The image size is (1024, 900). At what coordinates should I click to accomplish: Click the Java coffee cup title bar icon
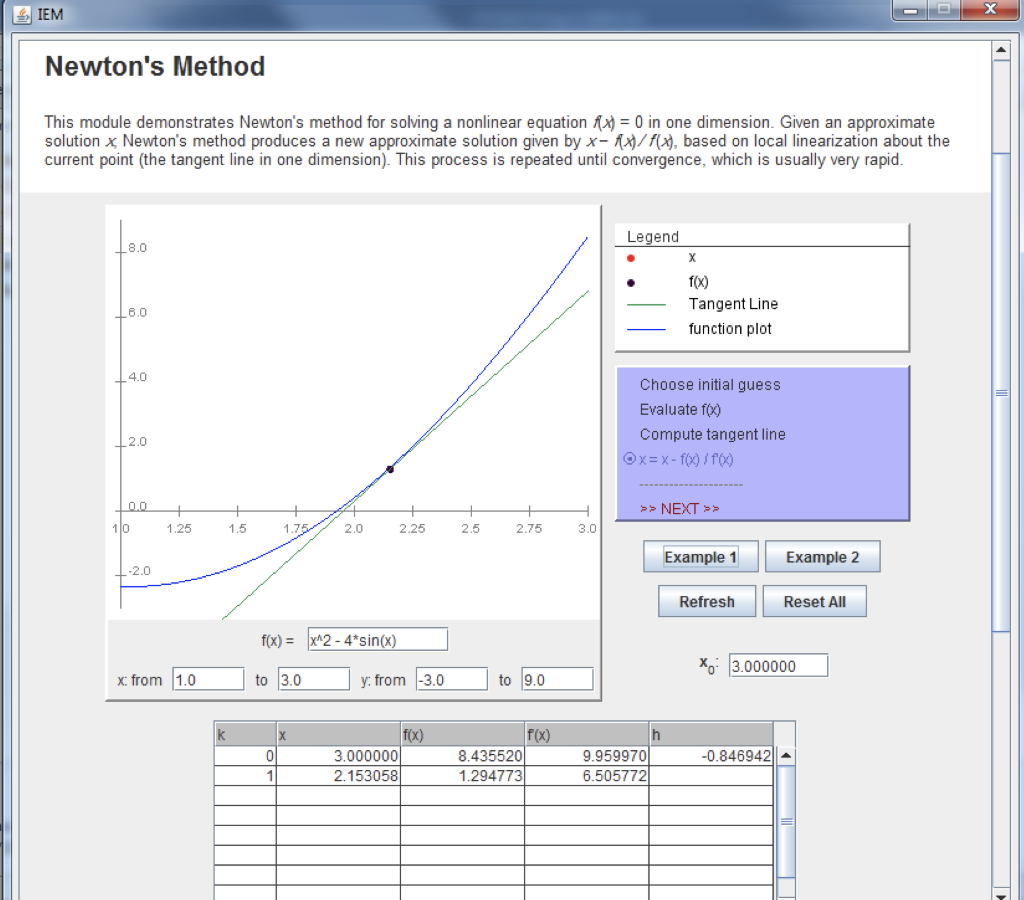(x=23, y=14)
